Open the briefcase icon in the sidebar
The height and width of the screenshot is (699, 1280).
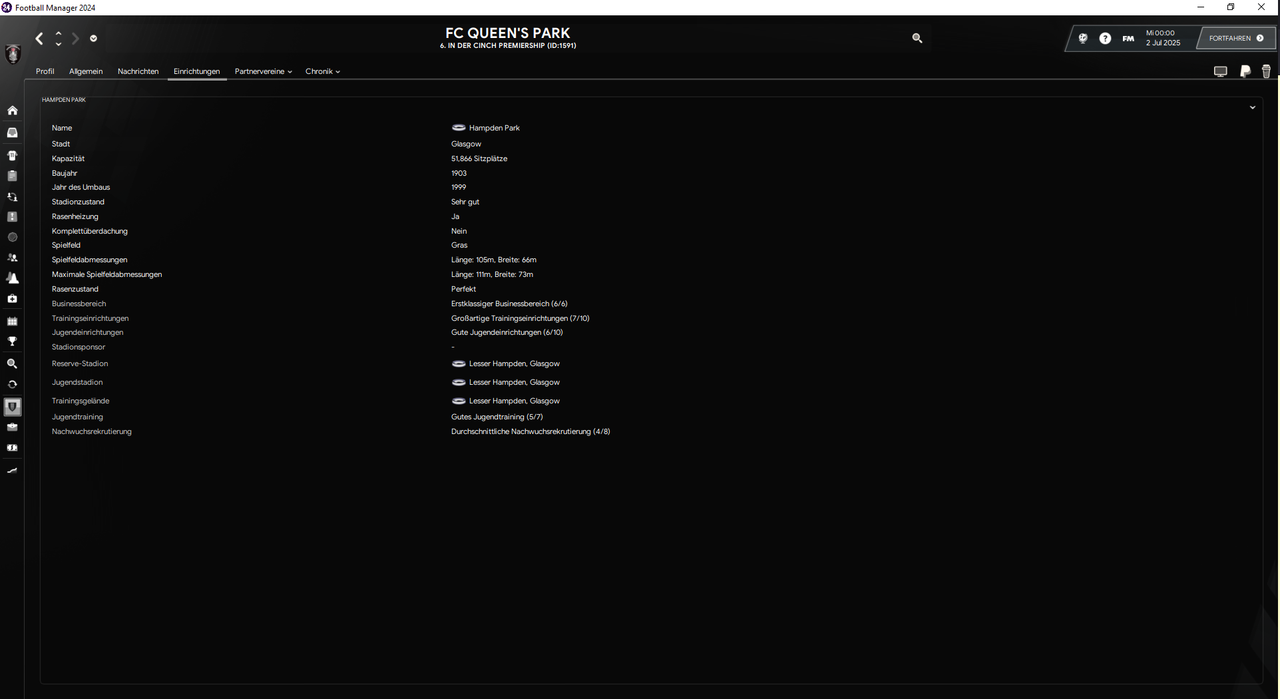pyautogui.click(x=12, y=427)
